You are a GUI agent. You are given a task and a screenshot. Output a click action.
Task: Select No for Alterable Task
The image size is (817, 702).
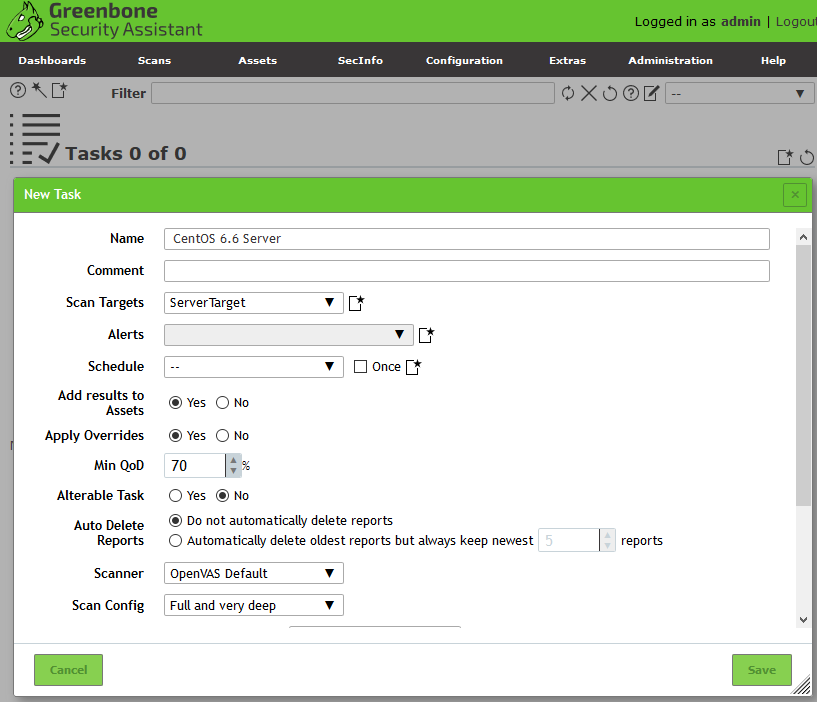[x=222, y=496]
